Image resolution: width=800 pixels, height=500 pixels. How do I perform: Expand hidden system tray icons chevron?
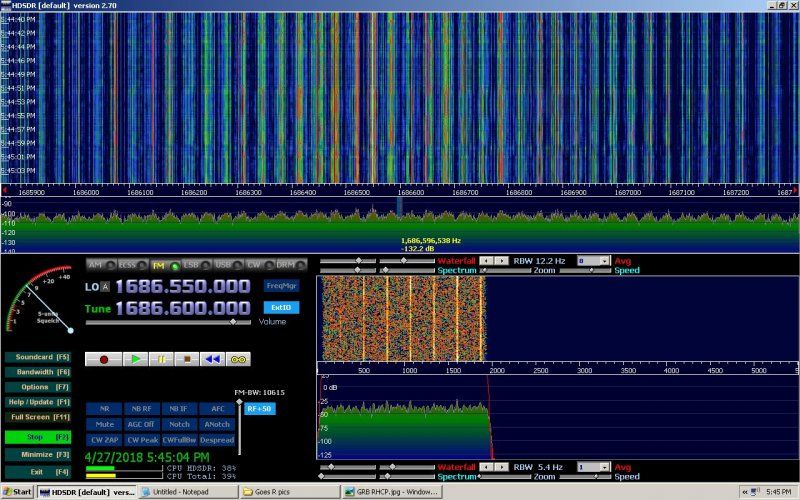(745, 492)
